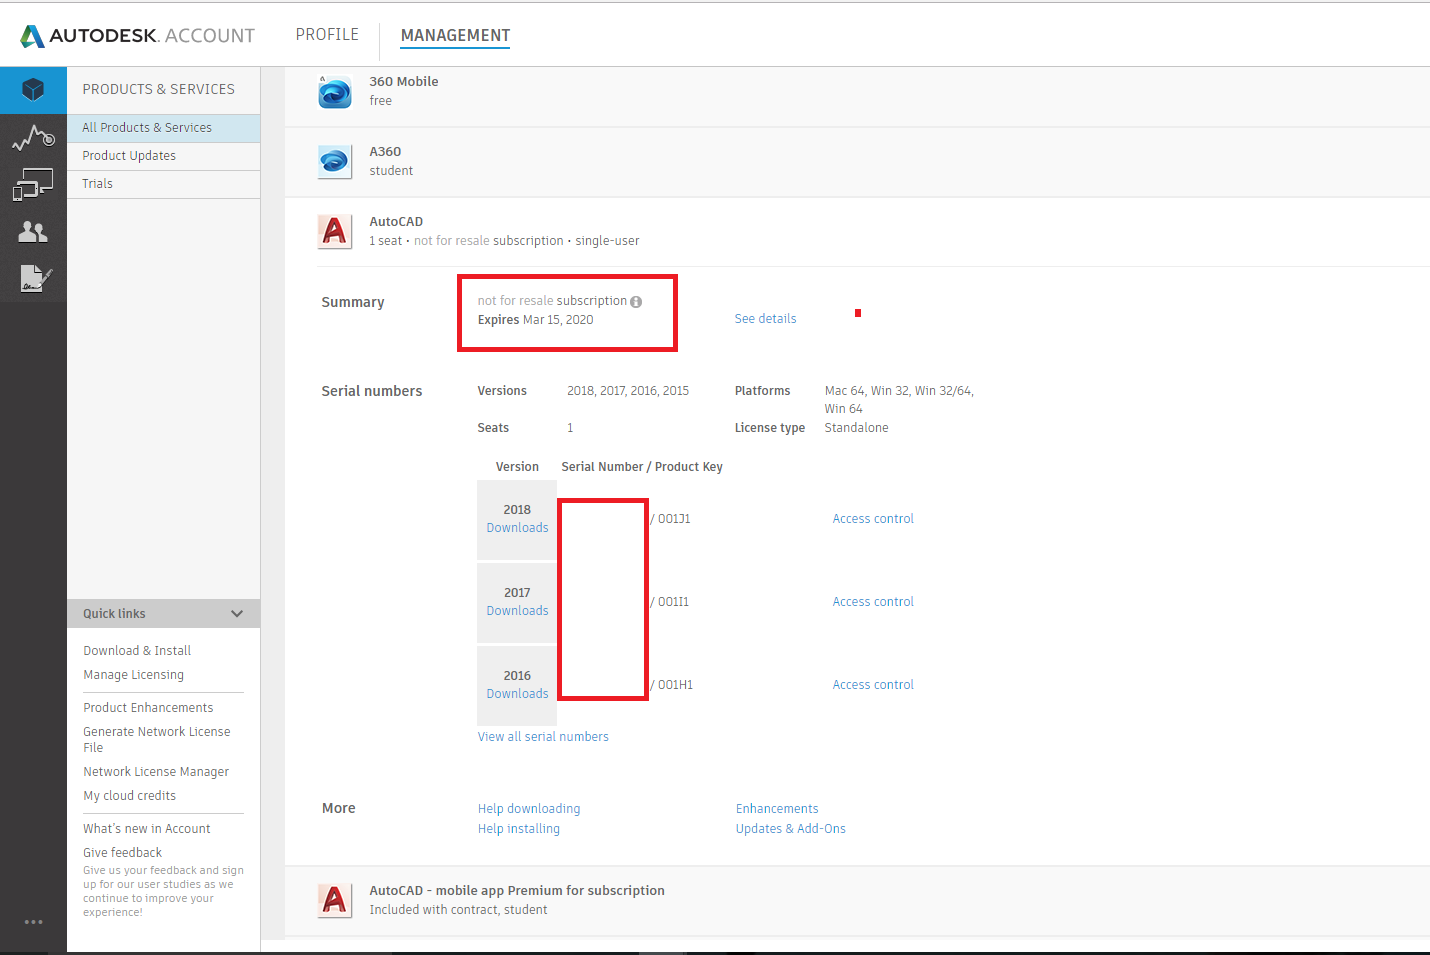The height and width of the screenshot is (955, 1430).
Task: Click the Expires Mar 15, 2020 text
Action: [535, 320]
